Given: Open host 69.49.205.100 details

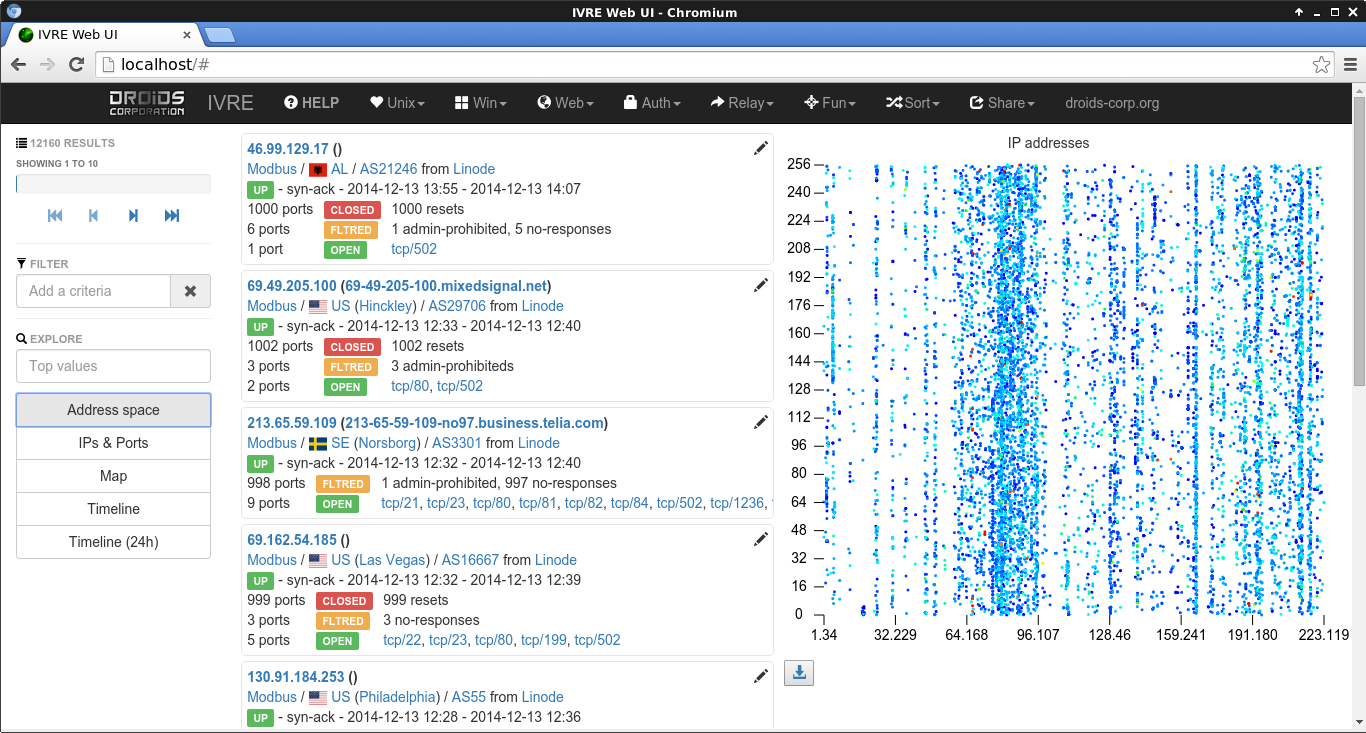Looking at the screenshot, I should [x=292, y=286].
